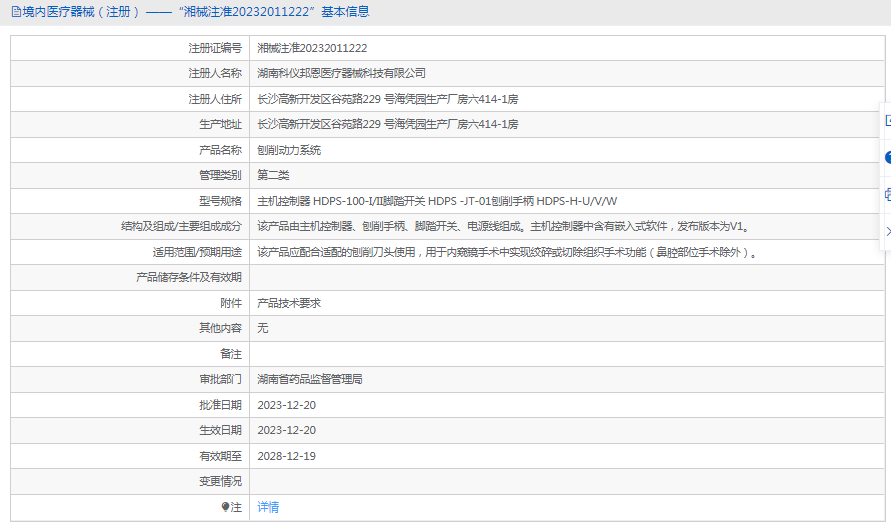Select attachment value 产品技术要求
Viewport: 891px width, 530px height.
289,303
